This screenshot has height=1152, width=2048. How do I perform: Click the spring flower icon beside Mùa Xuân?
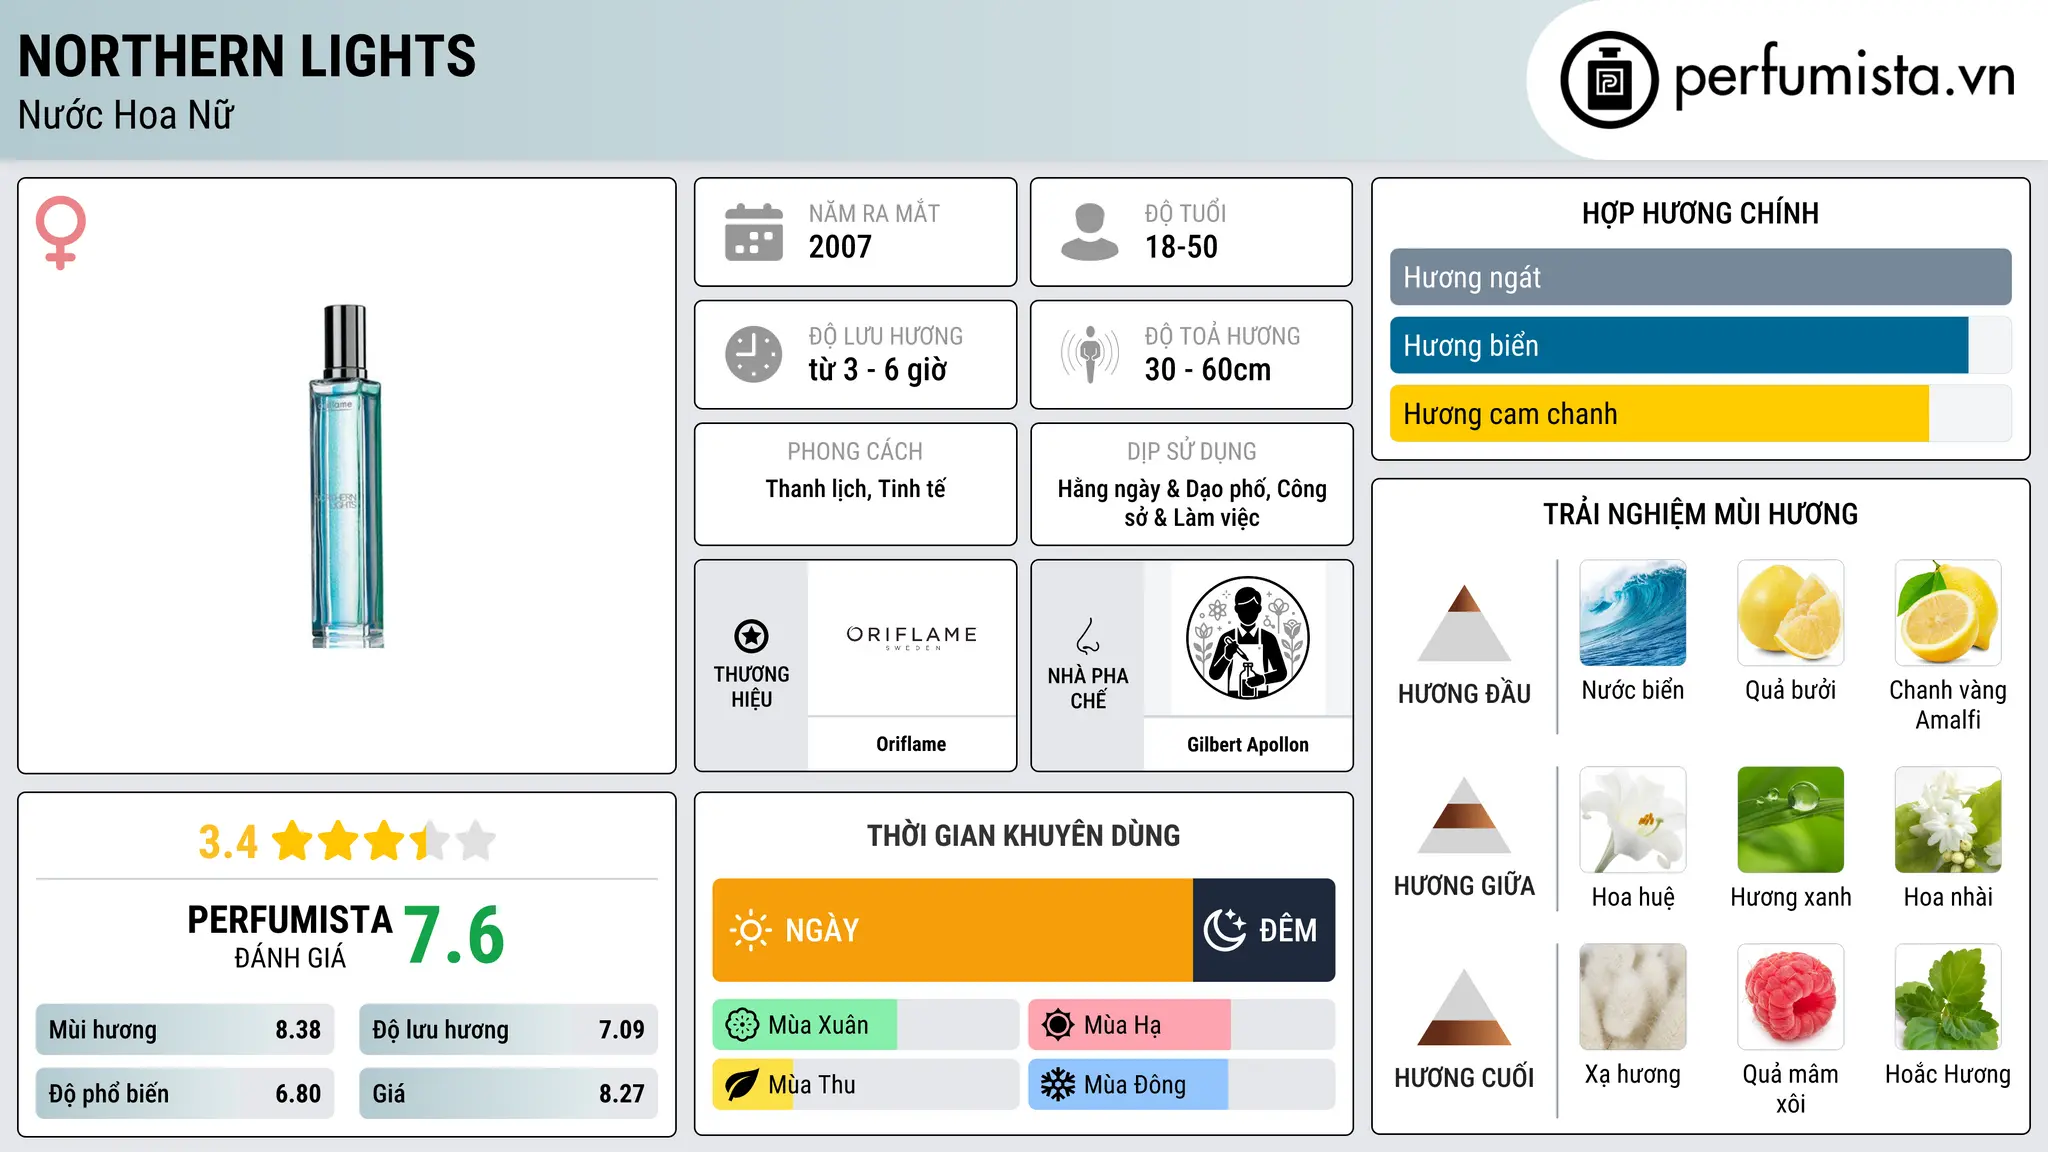(742, 1025)
